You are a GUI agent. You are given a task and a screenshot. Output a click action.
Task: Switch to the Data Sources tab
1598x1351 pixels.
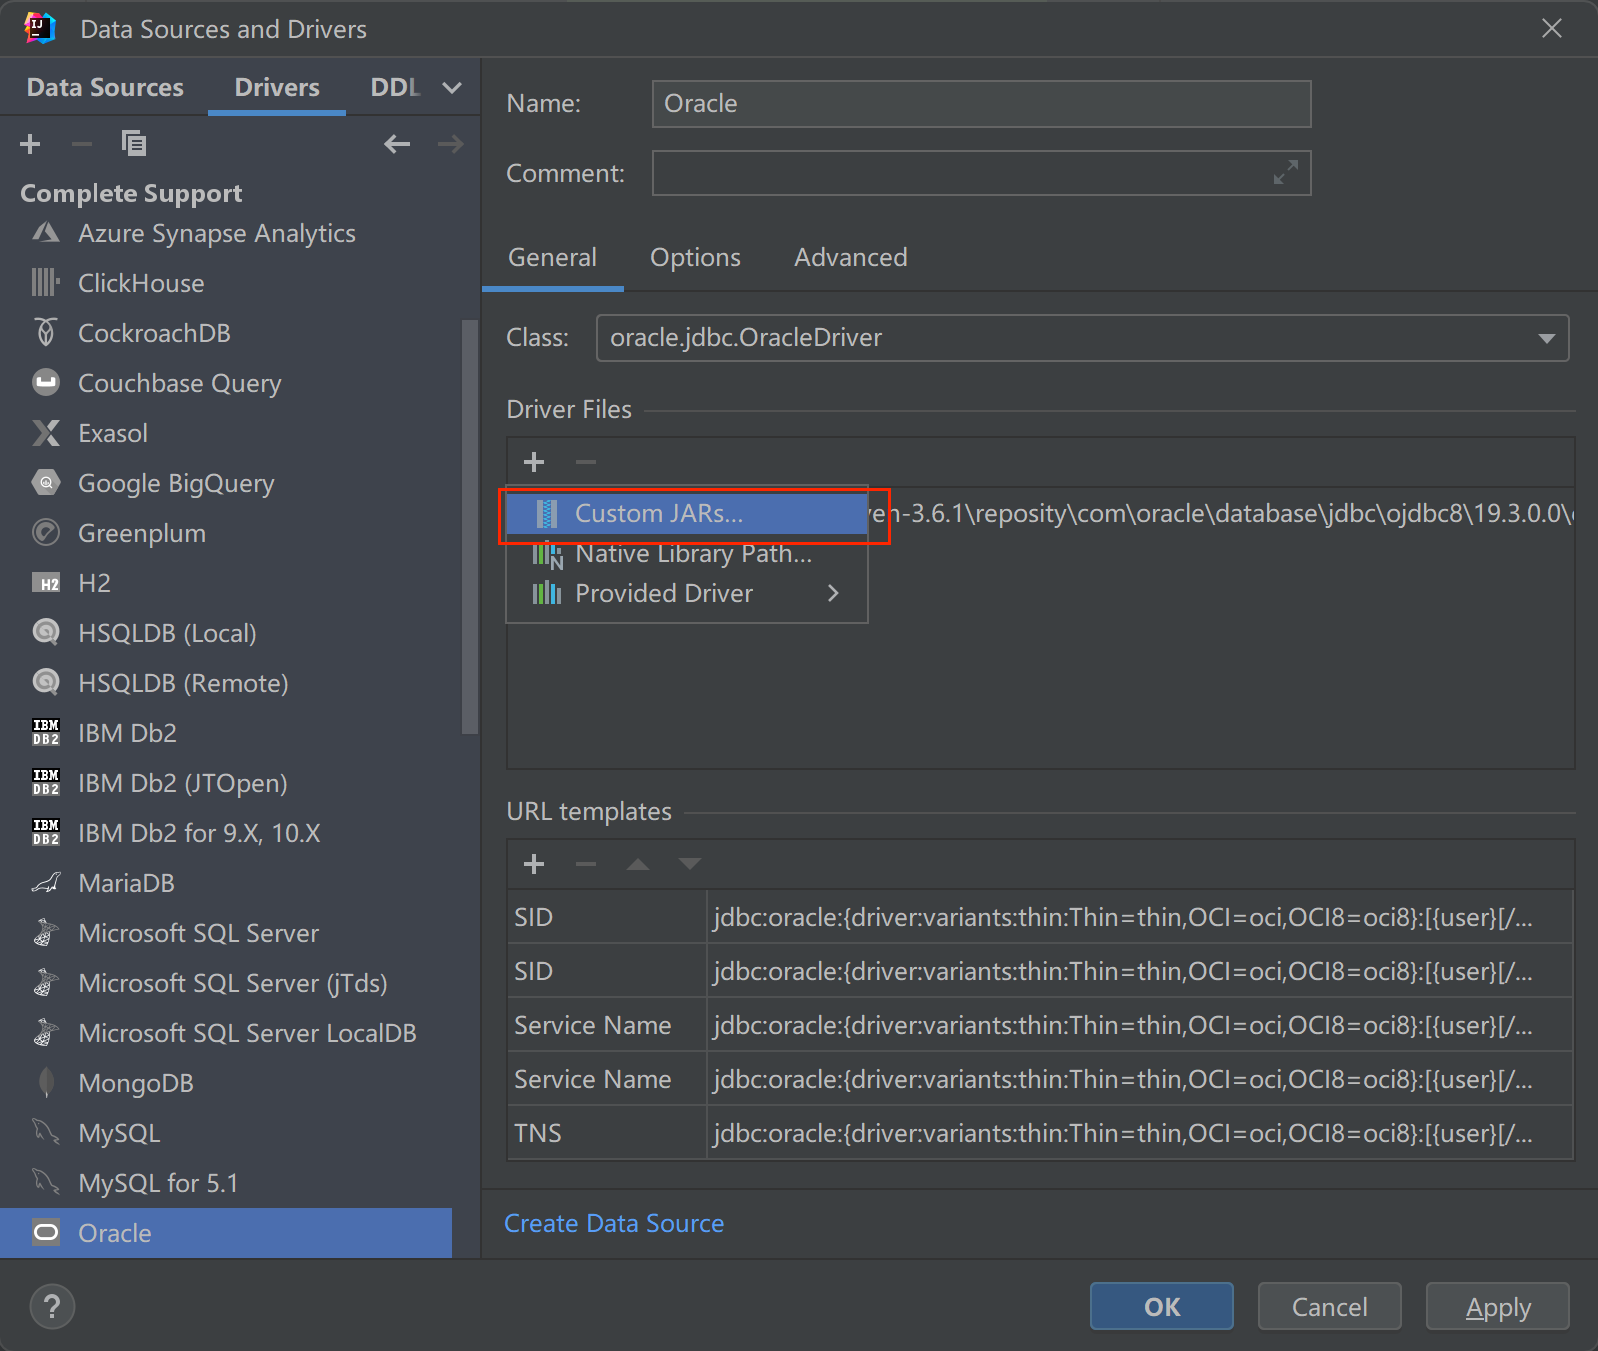(x=105, y=87)
